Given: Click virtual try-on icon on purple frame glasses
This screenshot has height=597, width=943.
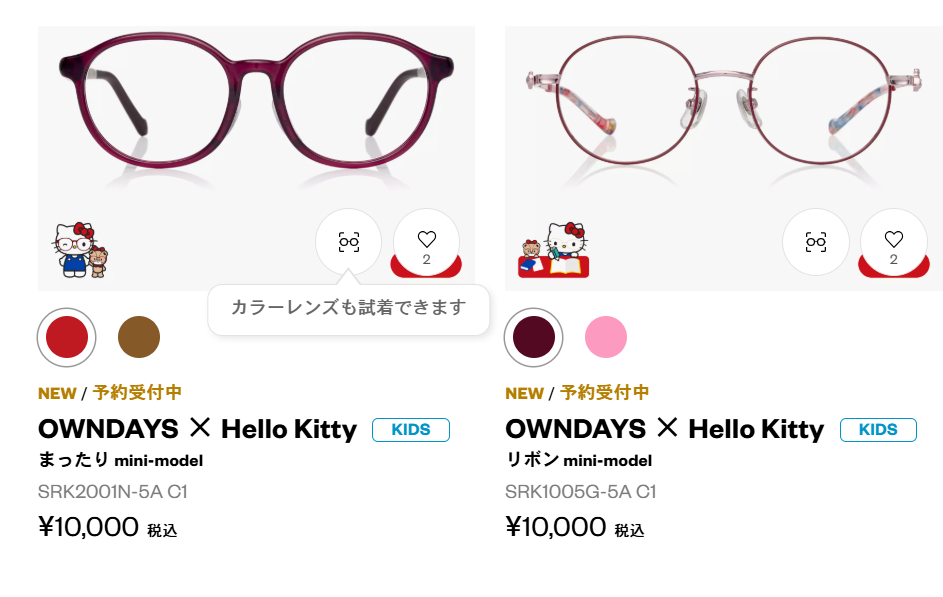Looking at the screenshot, I should (x=348, y=242).
